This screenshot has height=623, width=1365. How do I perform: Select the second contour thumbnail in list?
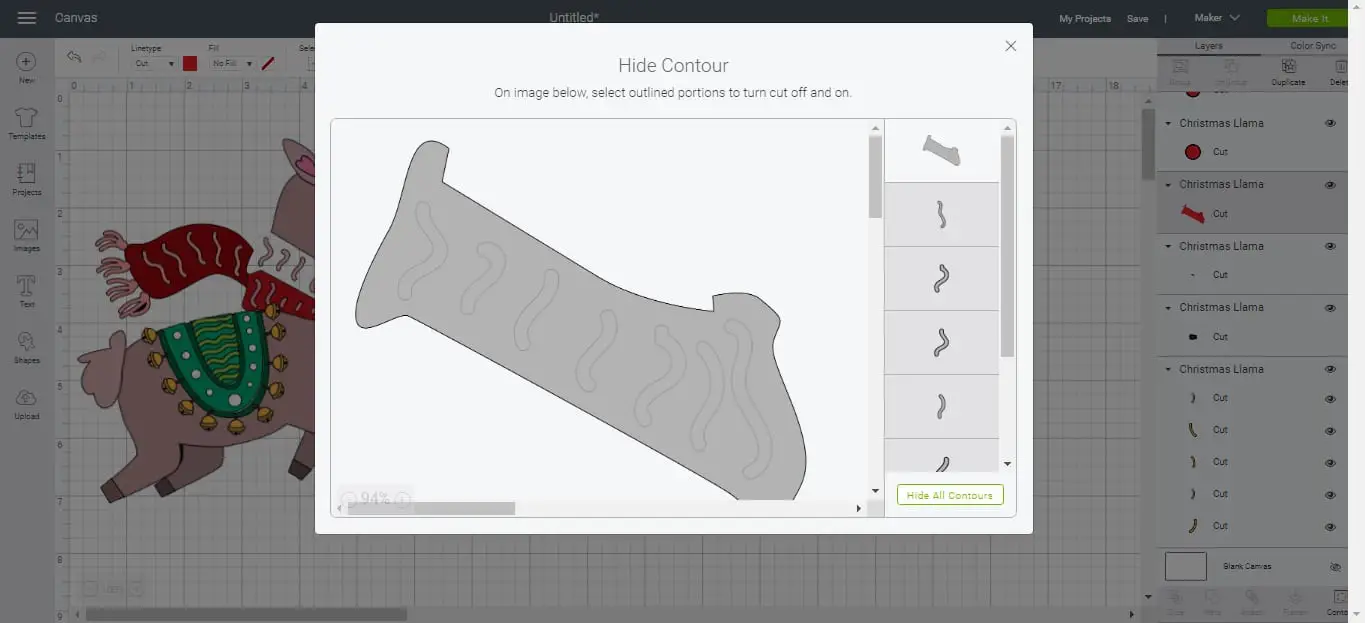(941, 215)
